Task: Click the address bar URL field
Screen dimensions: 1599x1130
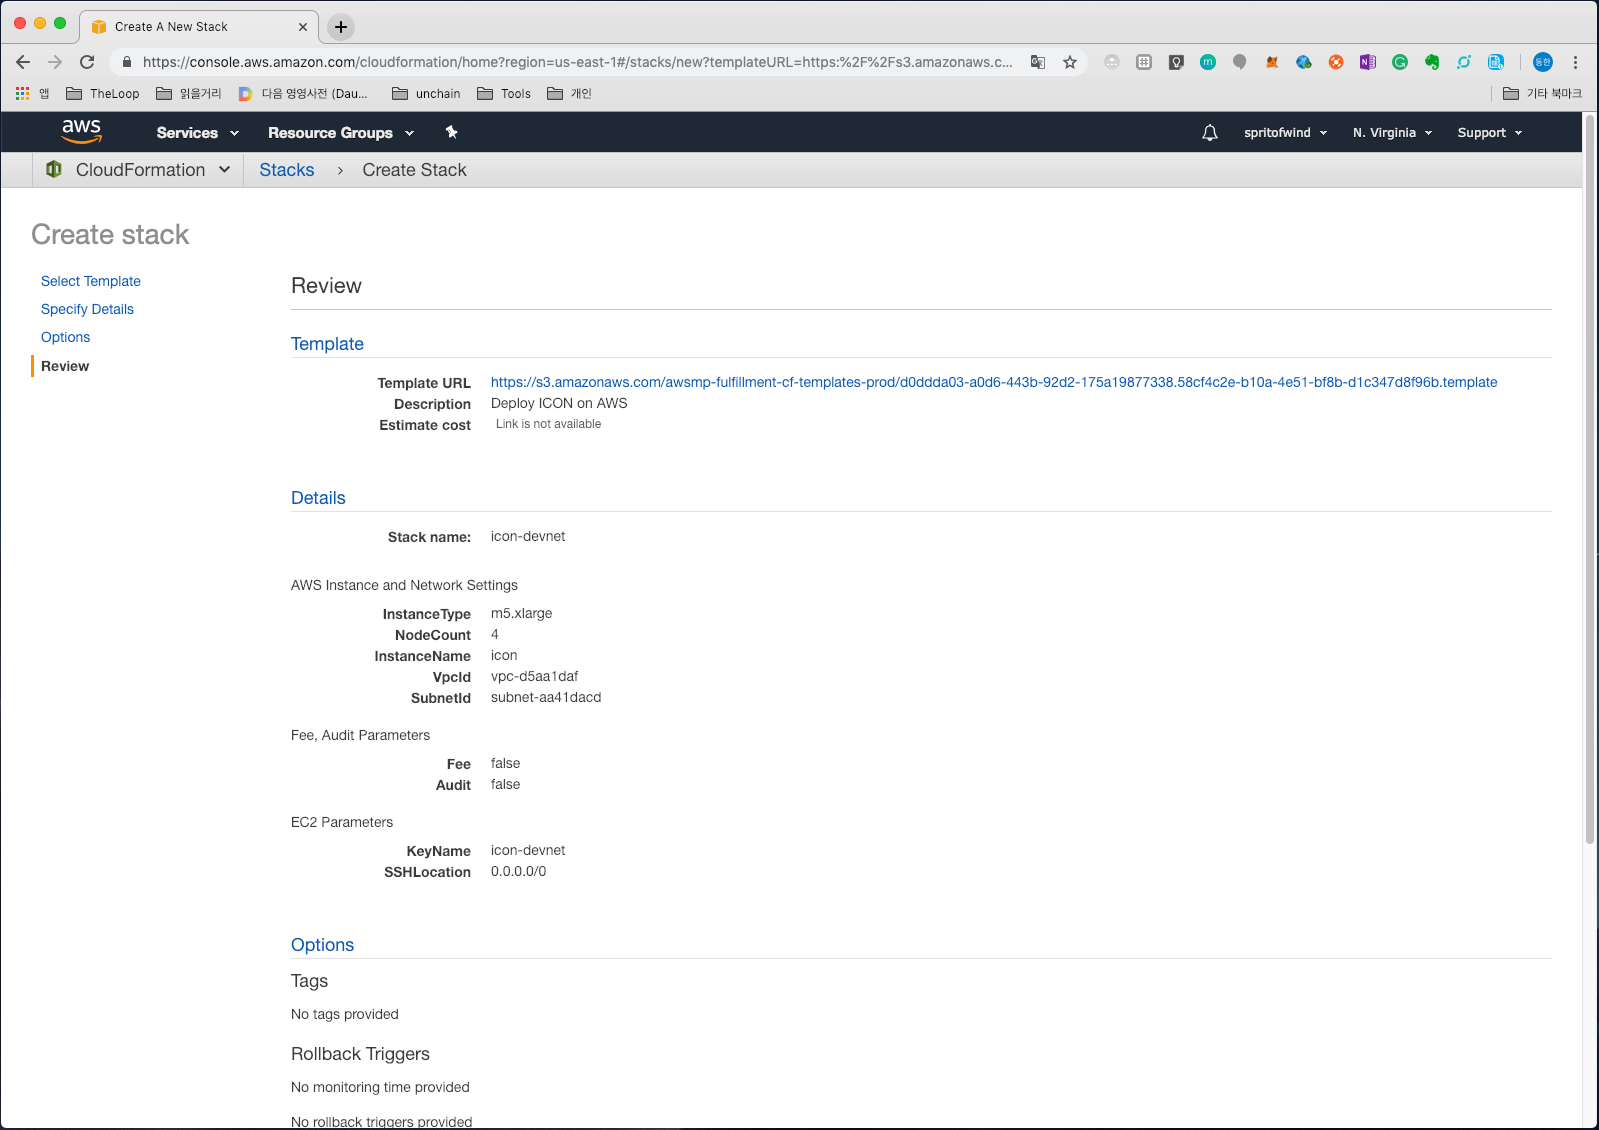Action: coord(577,62)
